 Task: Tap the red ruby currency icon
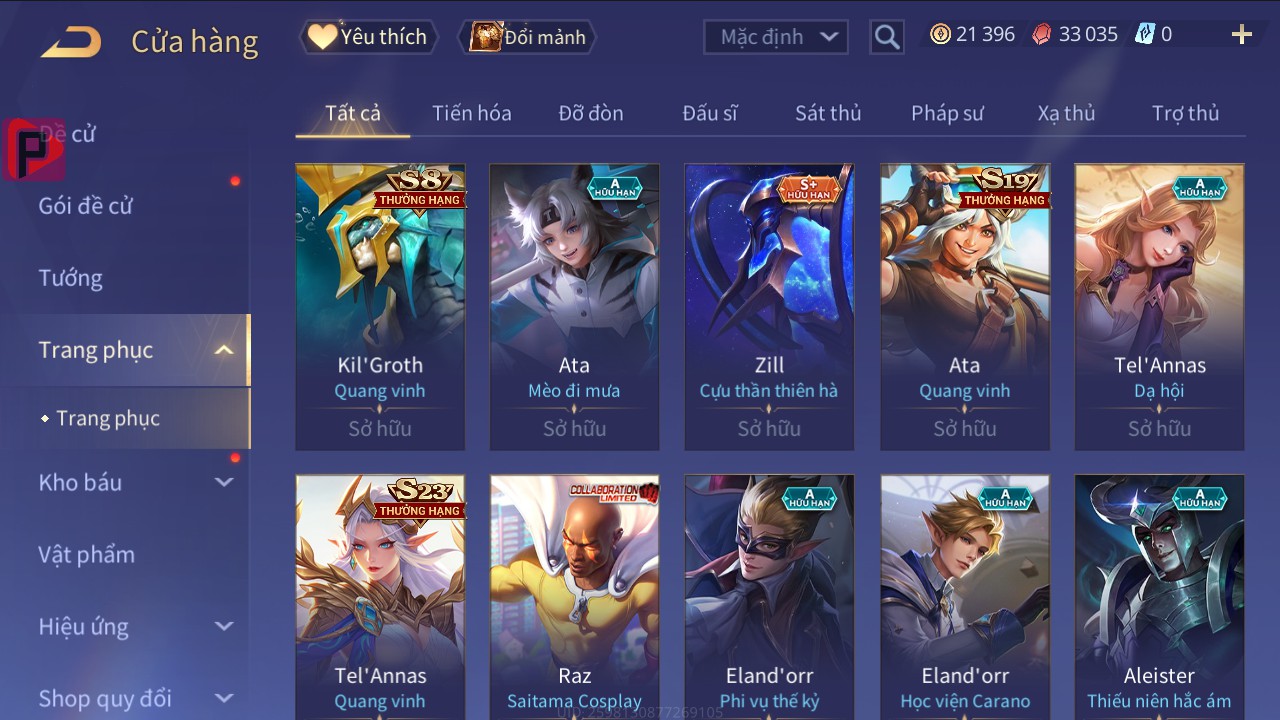tap(1042, 34)
